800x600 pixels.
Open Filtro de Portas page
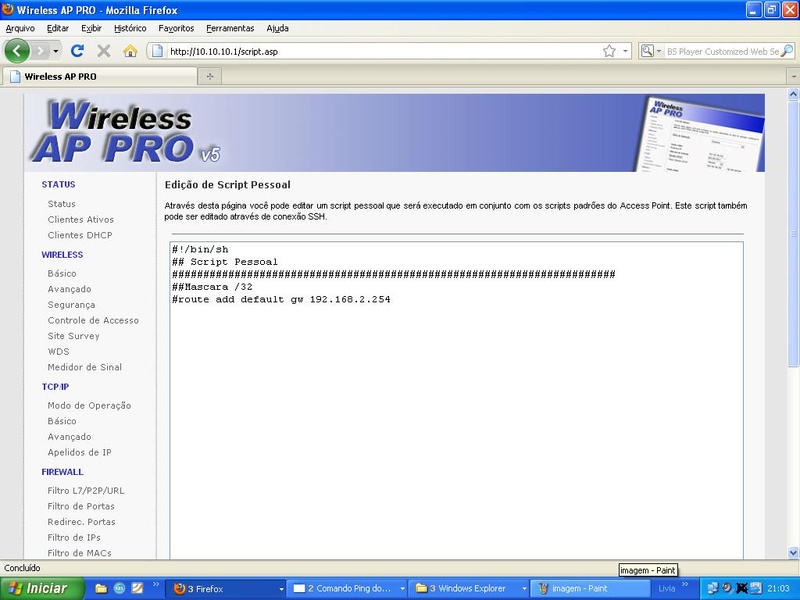click(x=81, y=506)
